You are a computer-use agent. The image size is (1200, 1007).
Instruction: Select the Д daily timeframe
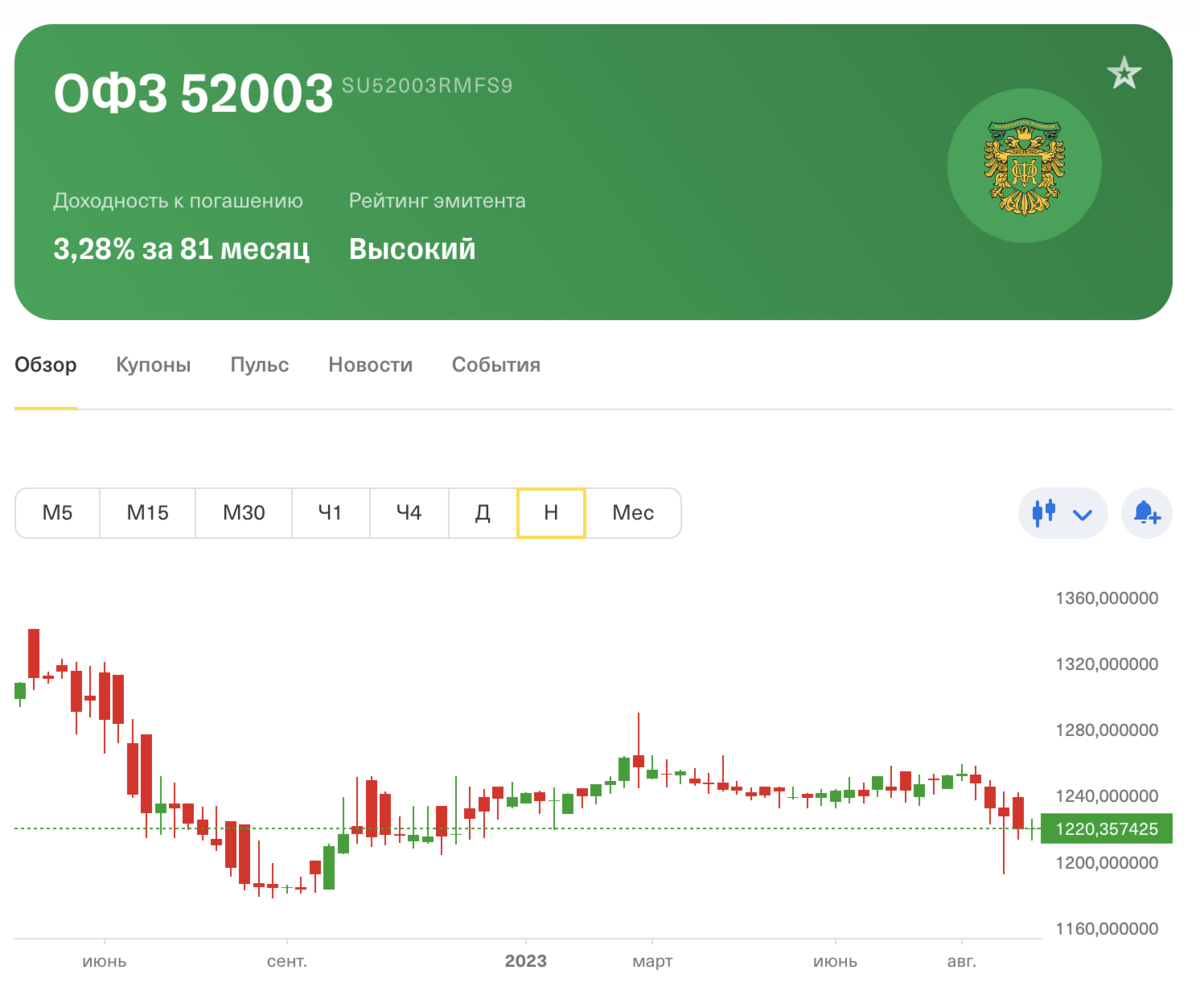483,513
